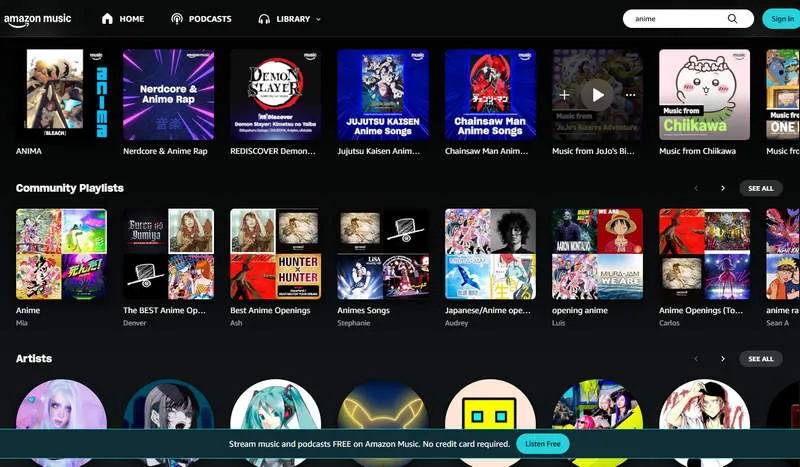Viewport: 800px width, 467px height.
Task: Open the Podcasts tab
Action: tap(201, 19)
